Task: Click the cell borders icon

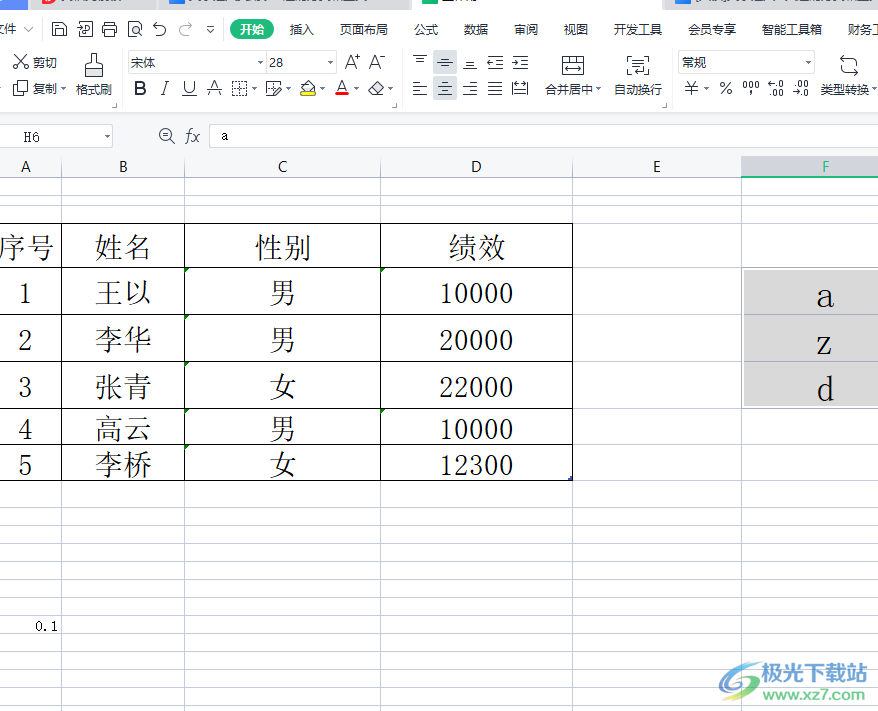Action: coord(239,88)
